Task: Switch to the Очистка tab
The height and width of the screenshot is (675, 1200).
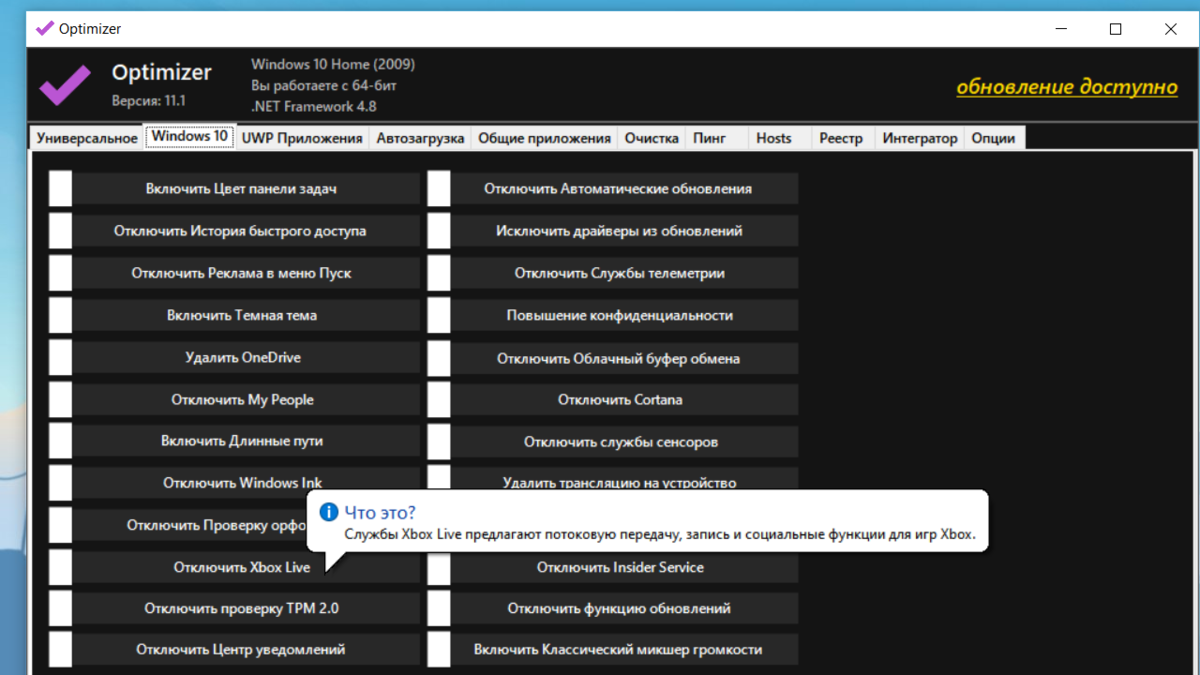Action: 652,139
